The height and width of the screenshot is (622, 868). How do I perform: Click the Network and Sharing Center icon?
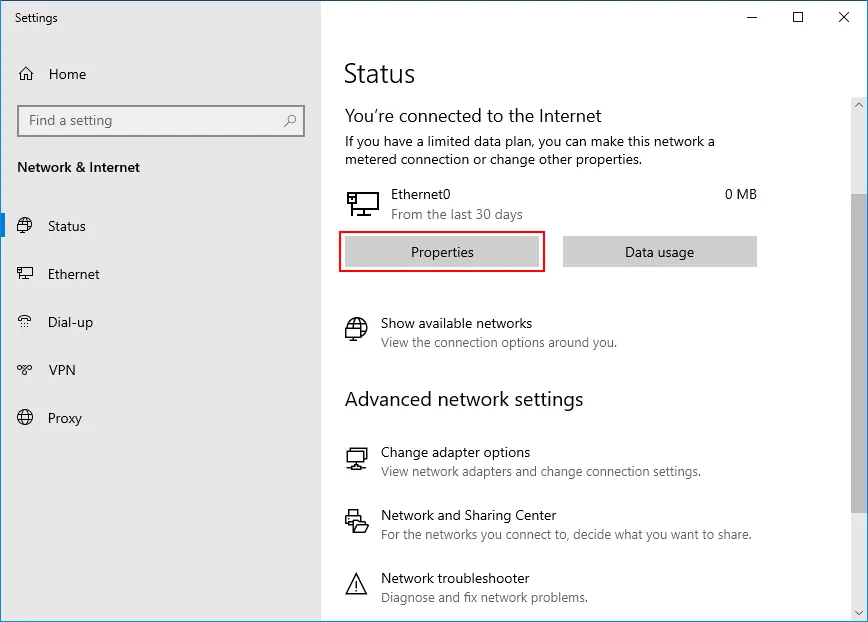click(x=356, y=522)
